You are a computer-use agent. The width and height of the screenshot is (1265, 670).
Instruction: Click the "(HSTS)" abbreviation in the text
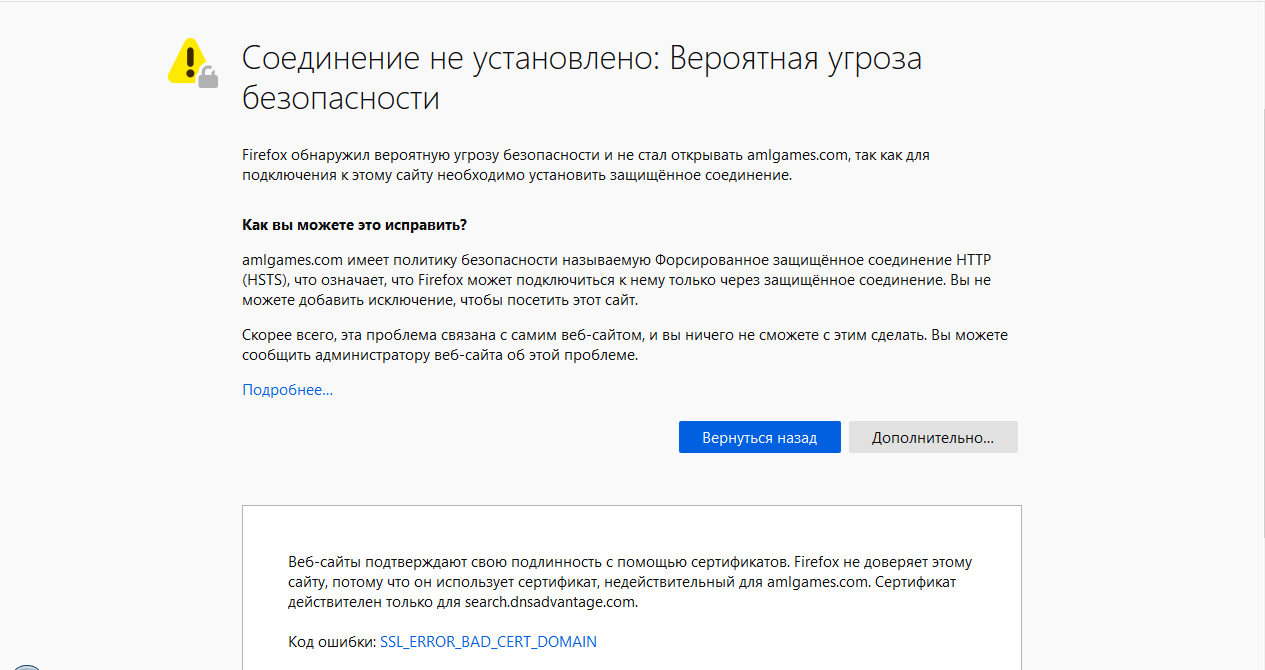point(265,280)
